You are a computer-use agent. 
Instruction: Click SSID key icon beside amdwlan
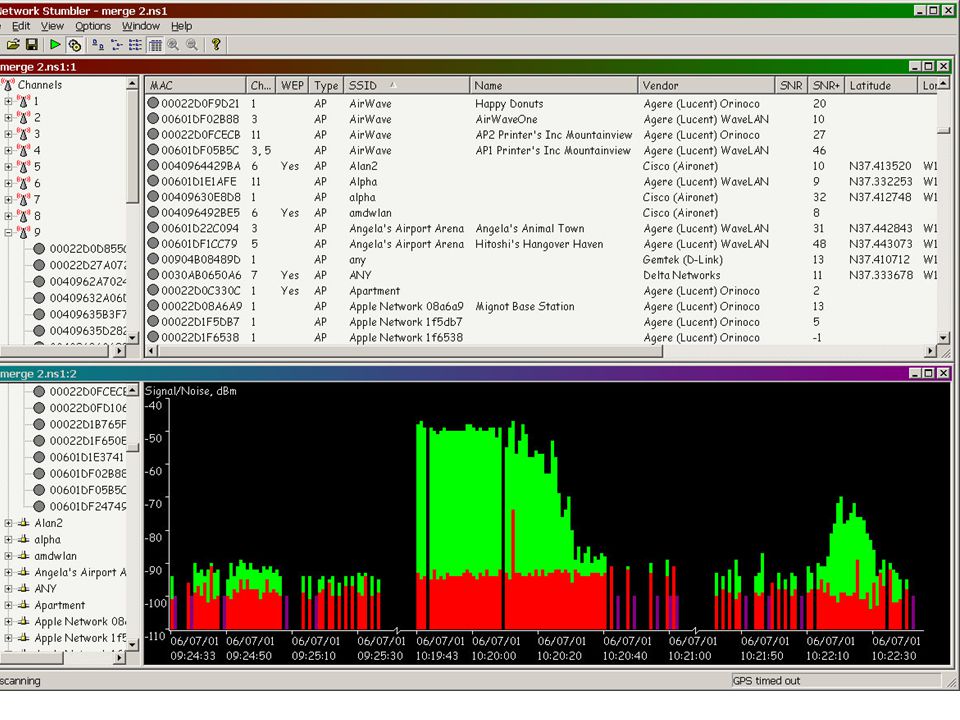tap(24, 556)
